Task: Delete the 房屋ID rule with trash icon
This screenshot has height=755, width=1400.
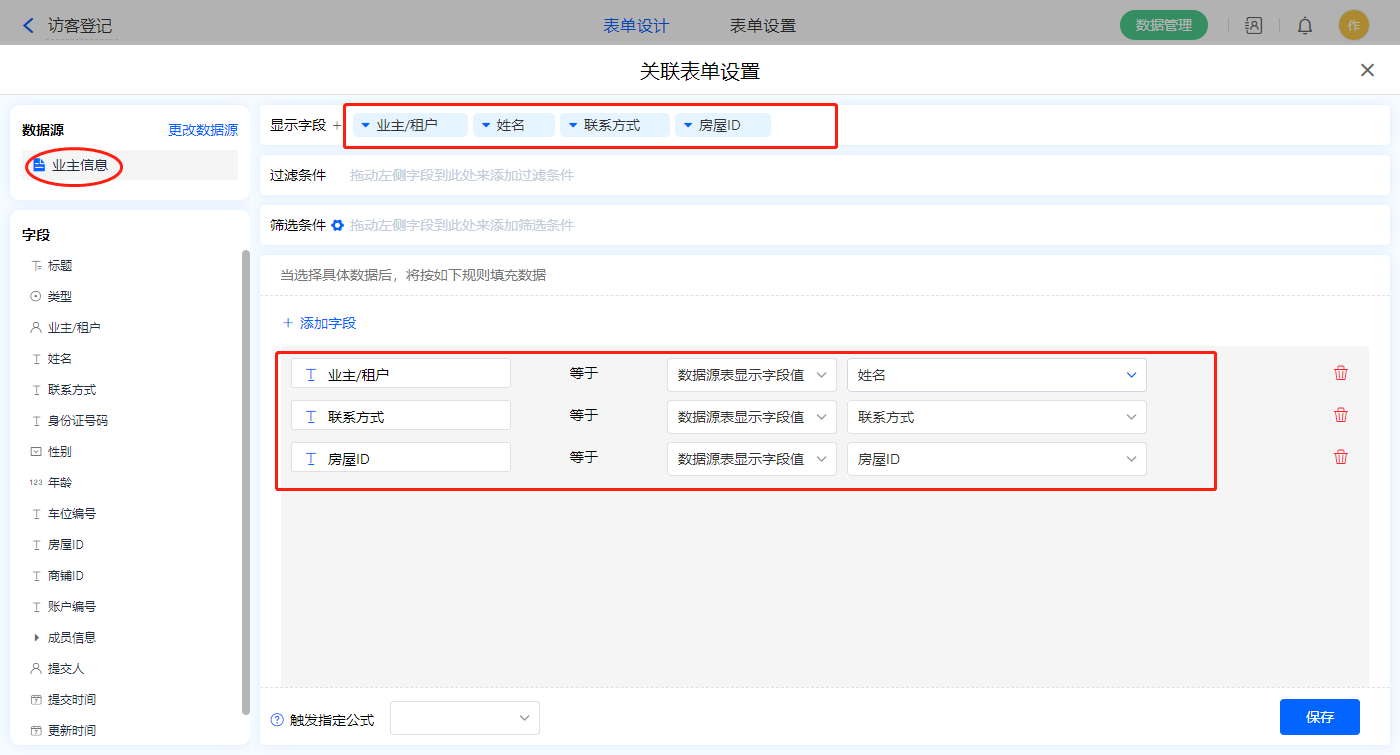Action: pyautogui.click(x=1341, y=457)
